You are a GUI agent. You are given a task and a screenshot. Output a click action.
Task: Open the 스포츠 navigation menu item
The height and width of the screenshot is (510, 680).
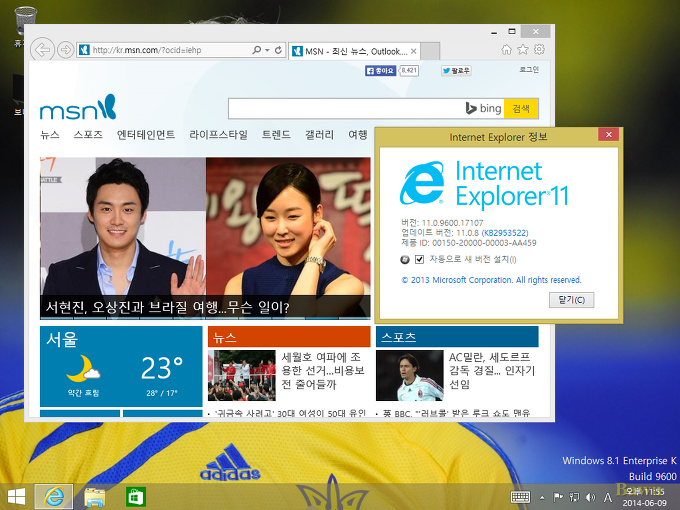[x=88, y=135]
